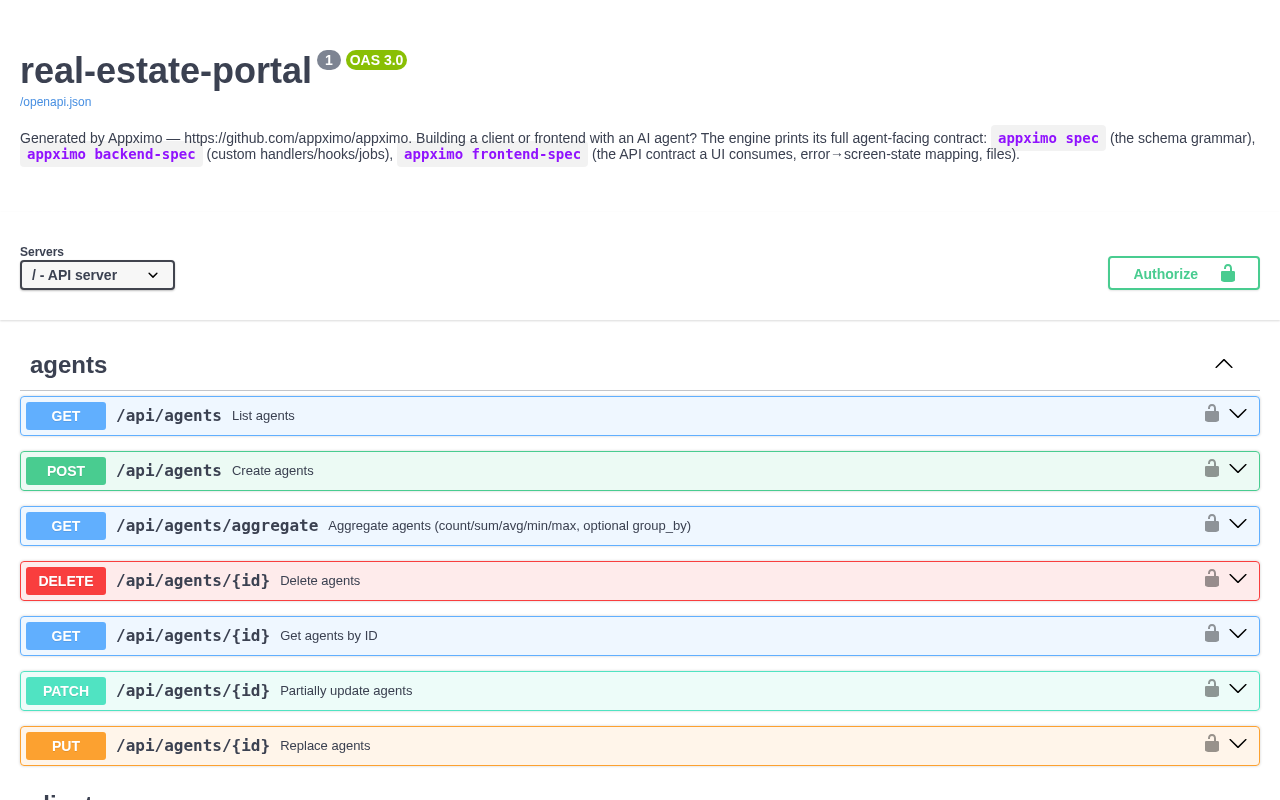The height and width of the screenshot is (800, 1280).
Task: Click the agents section heading
Action: pyautogui.click(x=69, y=365)
